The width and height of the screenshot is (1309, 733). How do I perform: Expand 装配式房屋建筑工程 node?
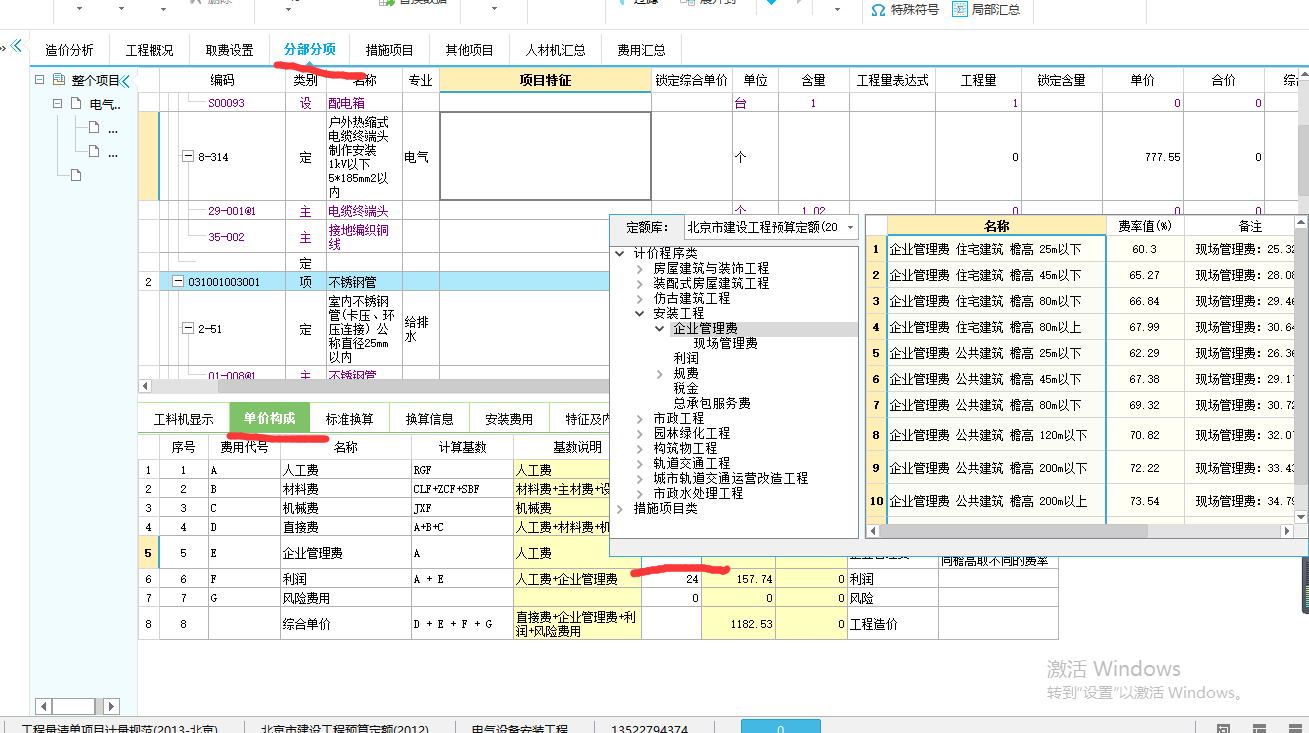coord(641,283)
